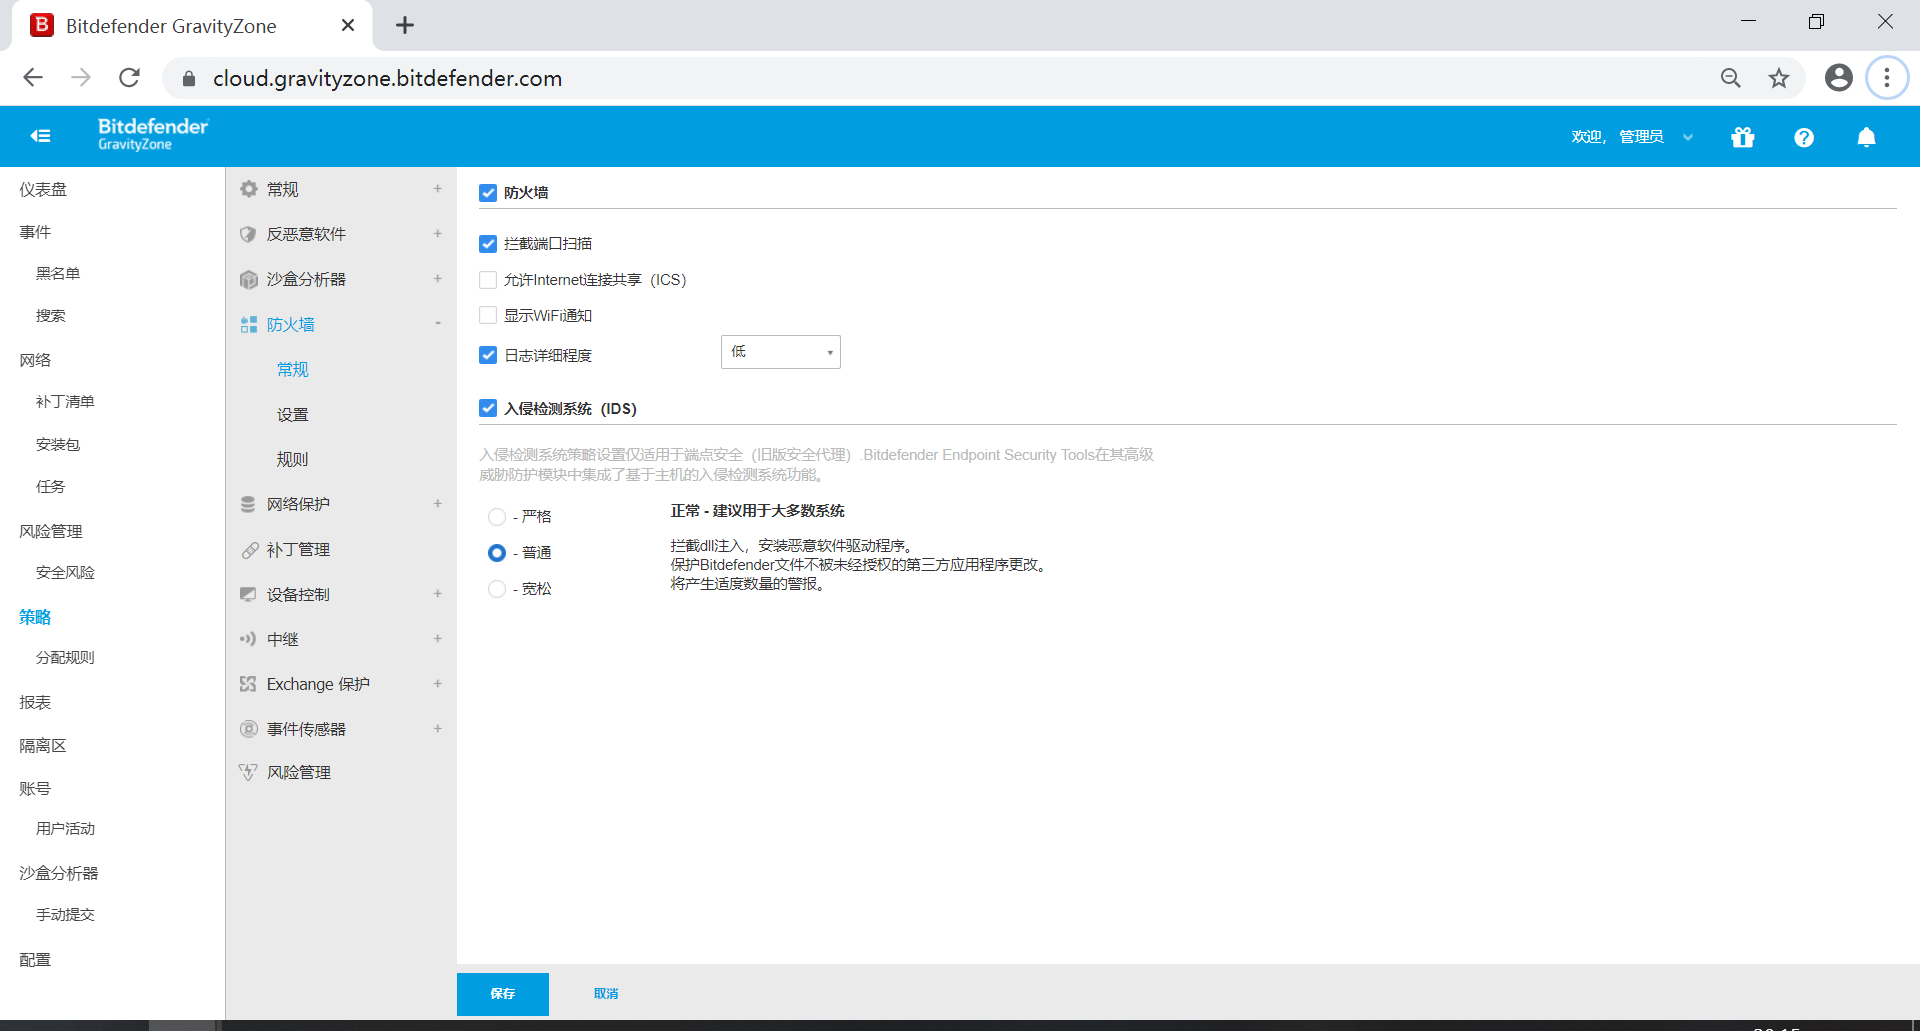Viewport: 1920px width, 1031px height.
Task: Expand Exchange 保护 section plus sign
Action: click(x=437, y=684)
